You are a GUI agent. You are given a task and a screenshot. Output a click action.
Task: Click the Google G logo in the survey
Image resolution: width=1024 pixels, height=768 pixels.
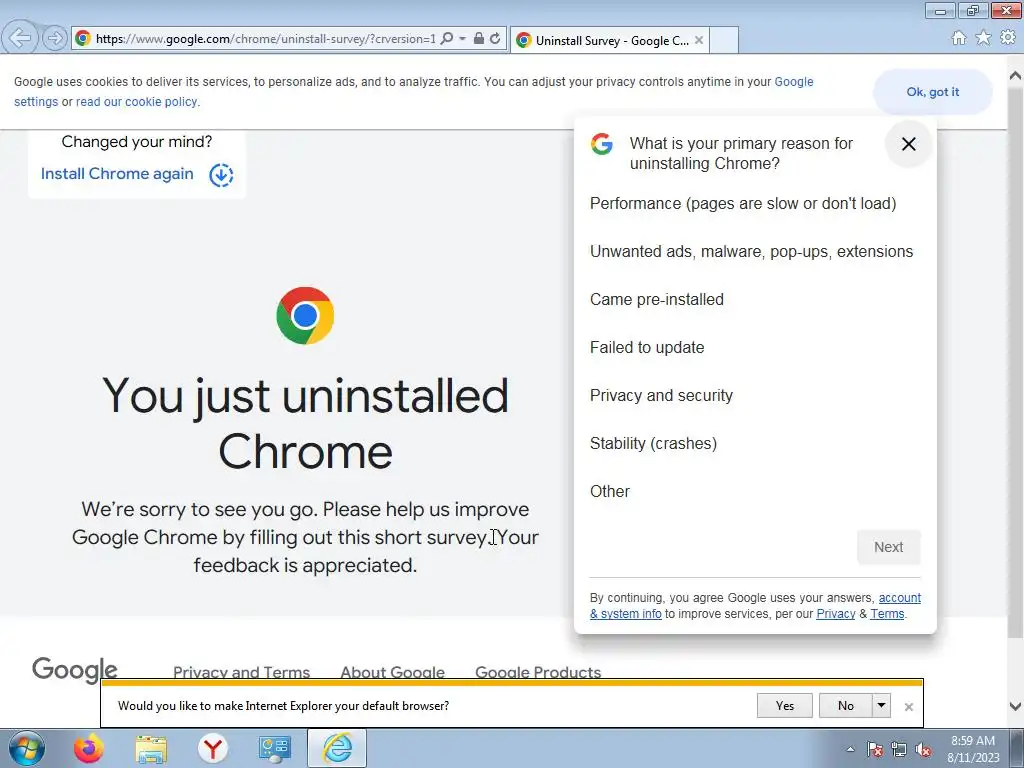(x=601, y=144)
